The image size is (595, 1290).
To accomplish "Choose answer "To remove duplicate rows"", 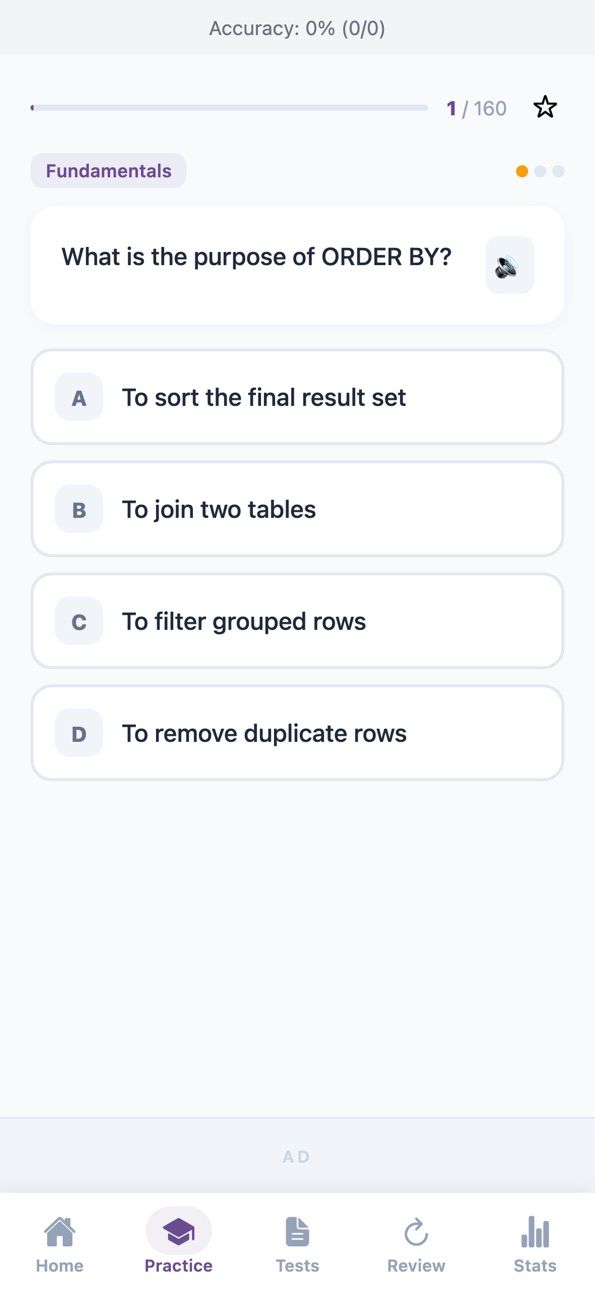I will click(x=297, y=733).
